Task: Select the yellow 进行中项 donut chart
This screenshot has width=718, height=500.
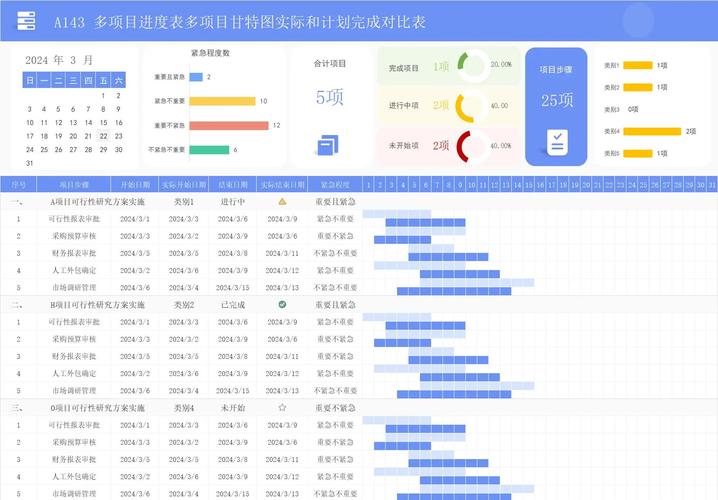Action: click(x=472, y=106)
